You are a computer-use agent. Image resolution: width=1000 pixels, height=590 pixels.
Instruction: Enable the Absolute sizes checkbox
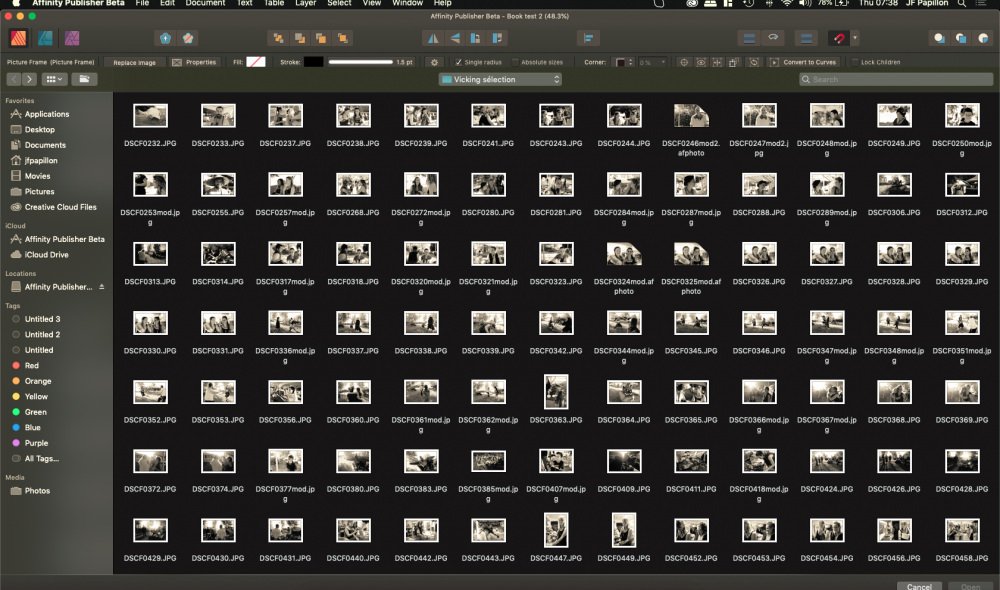(x=515, y=62)
